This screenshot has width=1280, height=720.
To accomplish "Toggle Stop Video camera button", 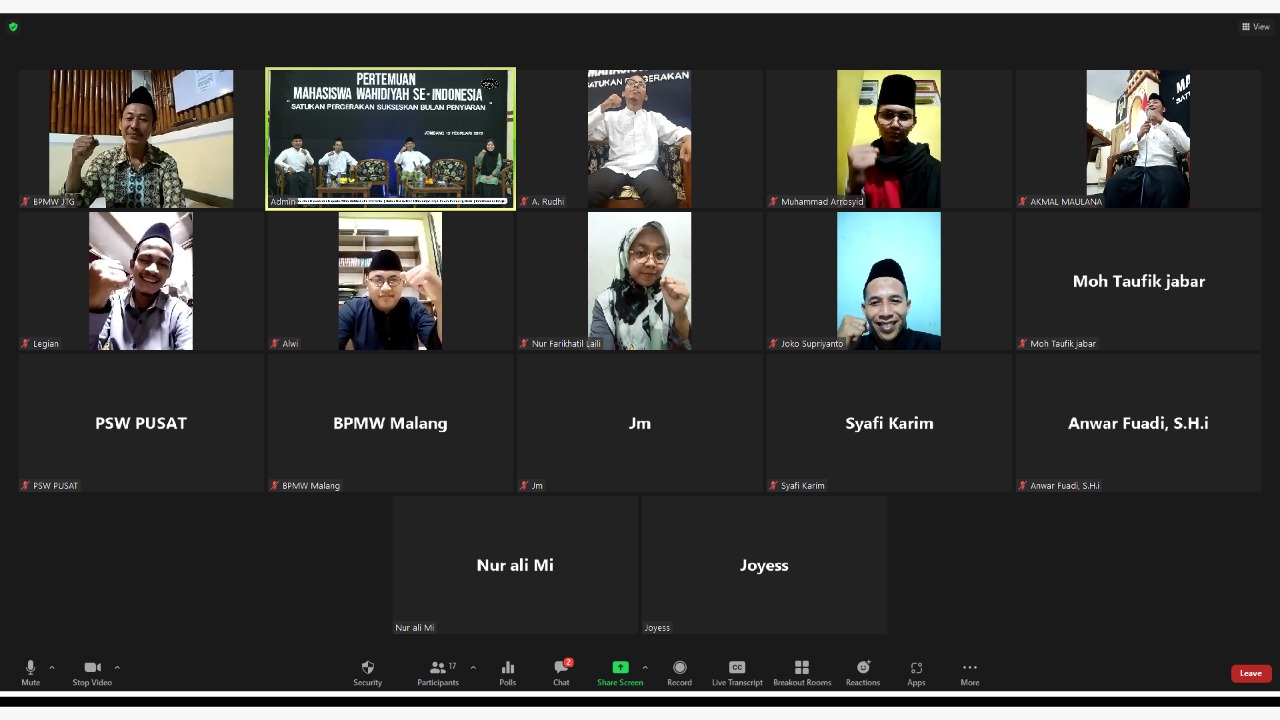I will [92, 672].
